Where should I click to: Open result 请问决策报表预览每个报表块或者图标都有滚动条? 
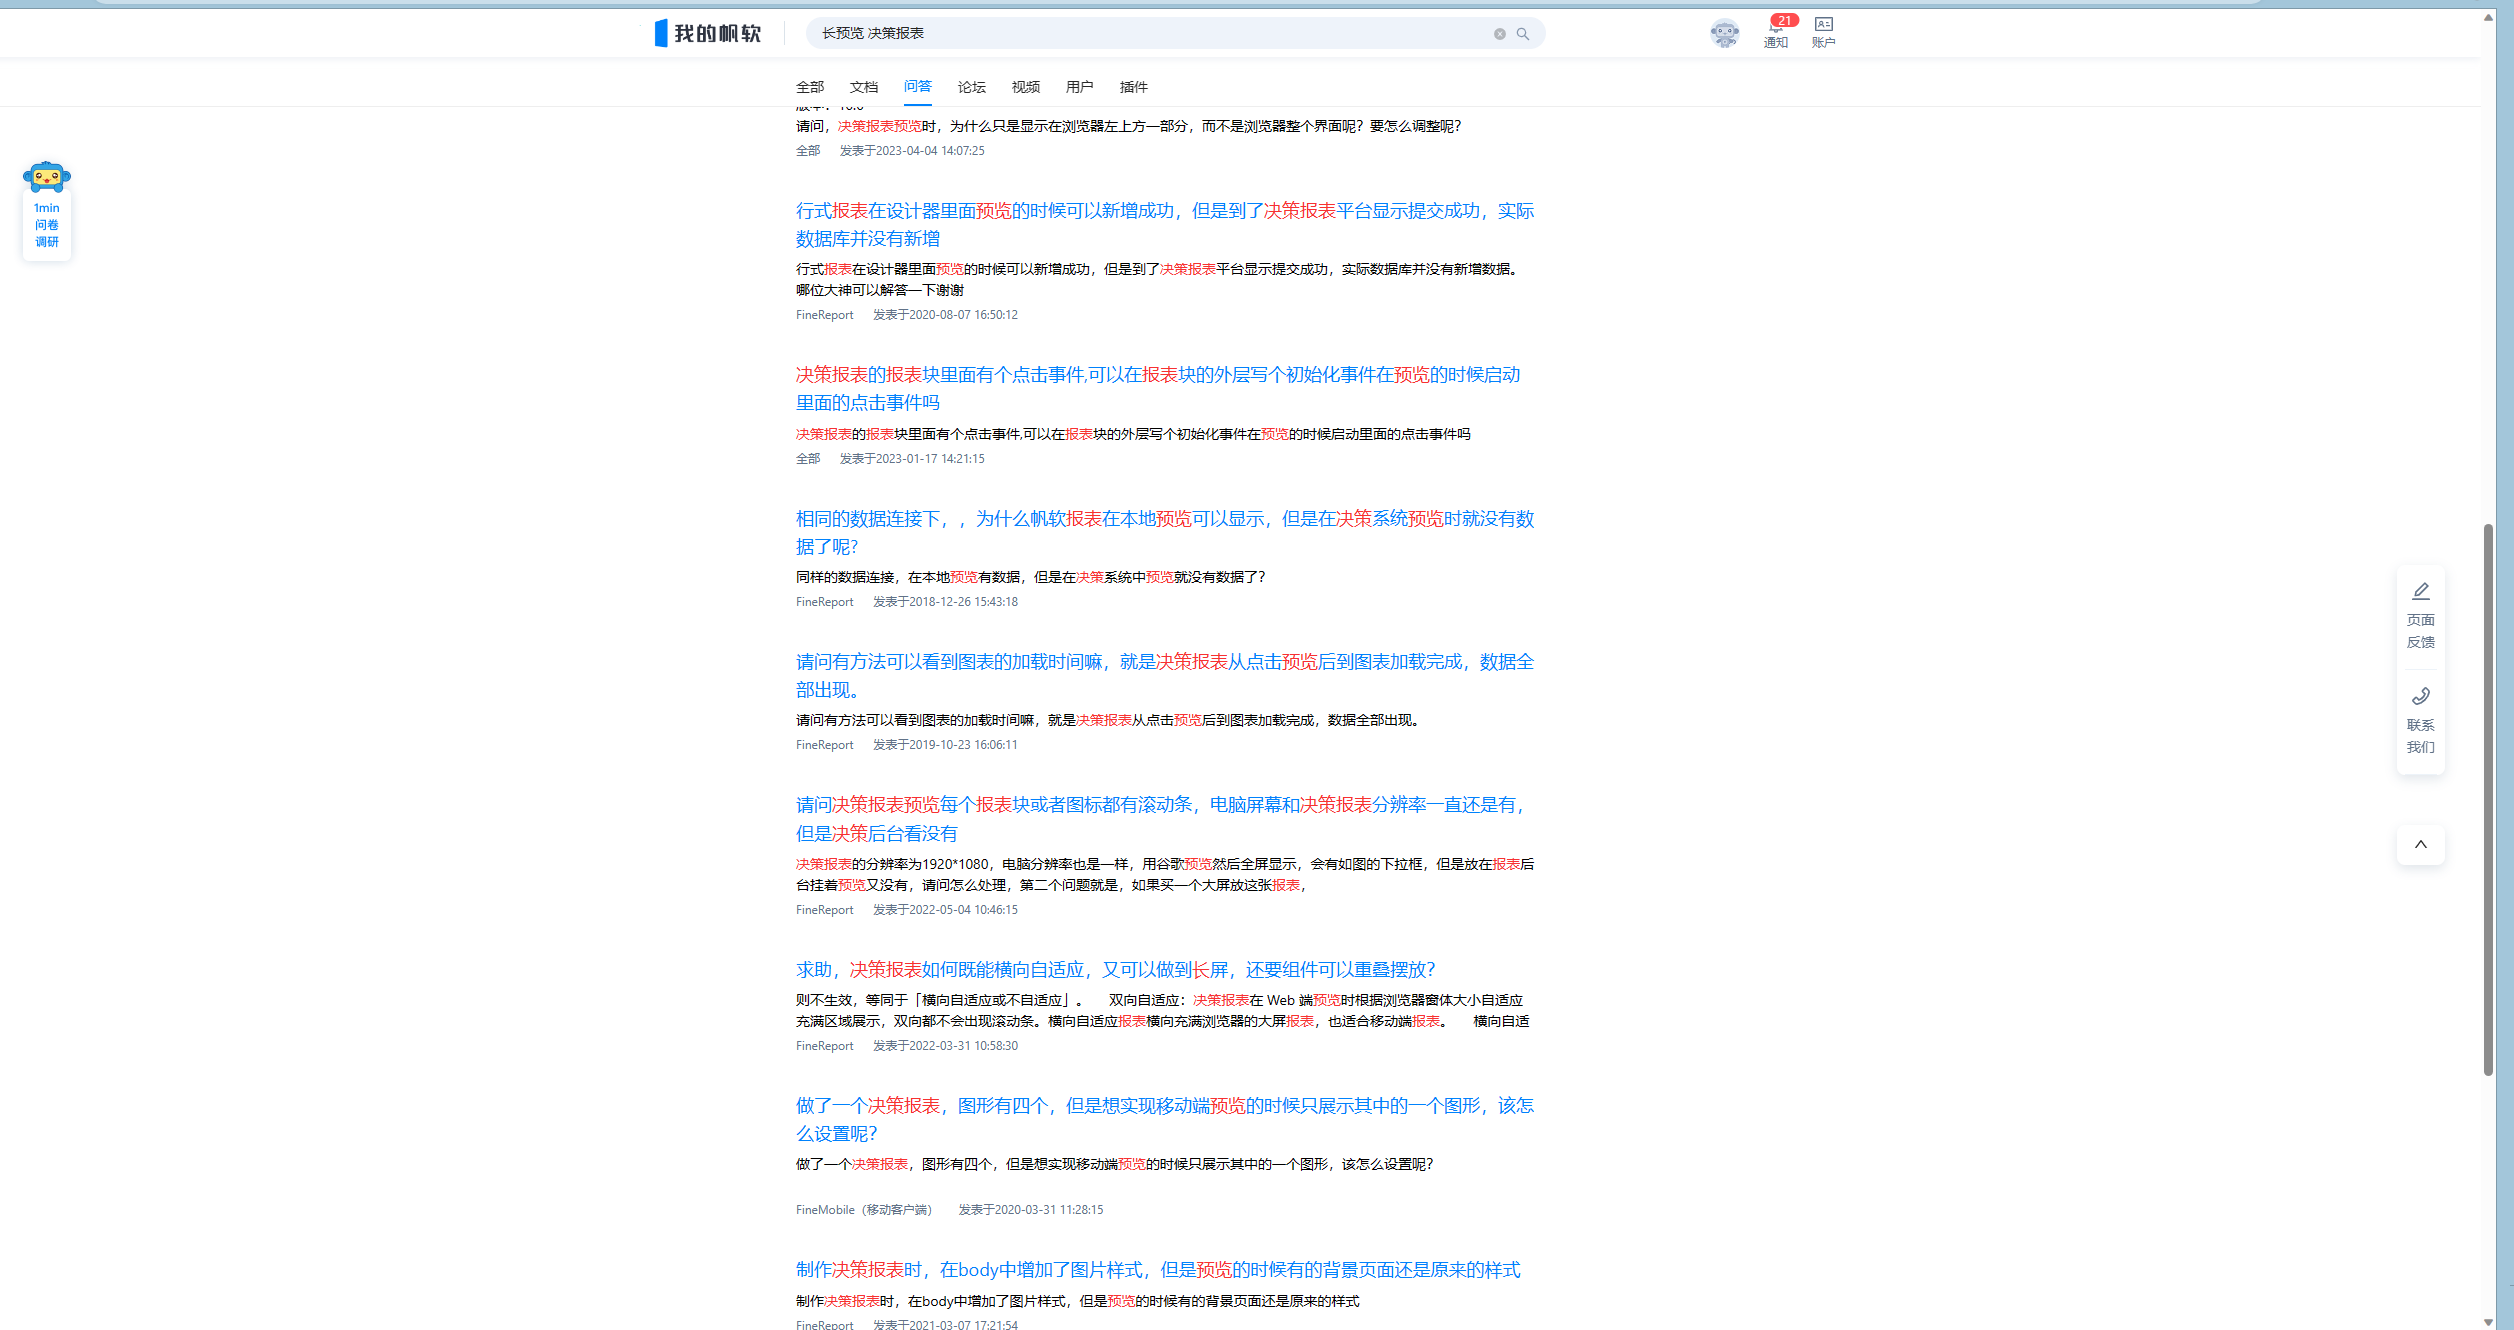coord(1162,818)
